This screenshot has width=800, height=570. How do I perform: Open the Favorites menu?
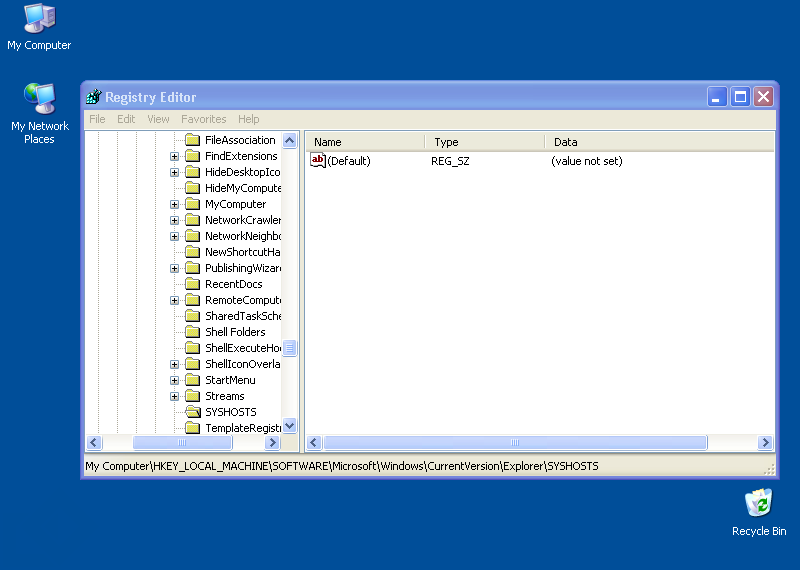(203, 119)
